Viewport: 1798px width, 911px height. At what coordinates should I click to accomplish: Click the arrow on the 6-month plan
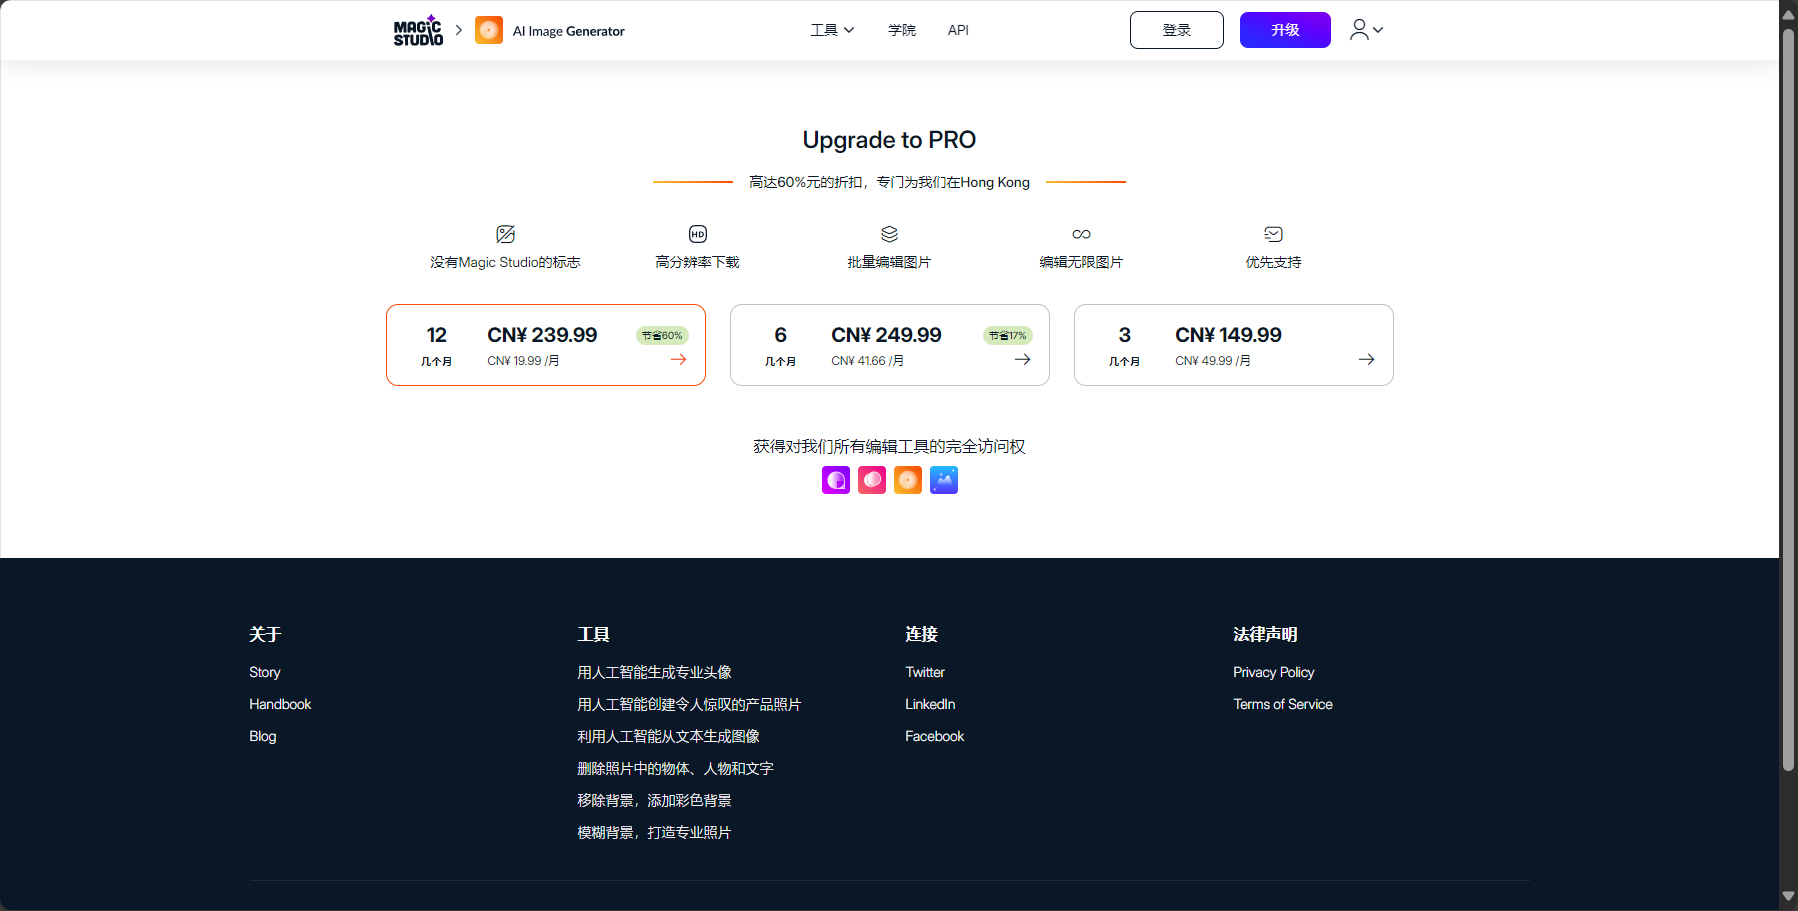coord(1022,359)
